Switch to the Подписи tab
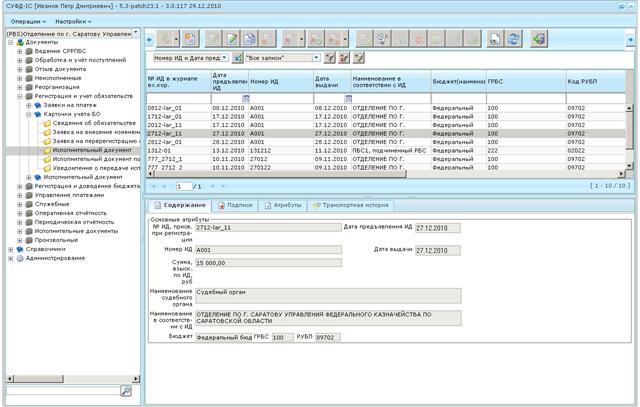 click(x=236, y=205)
